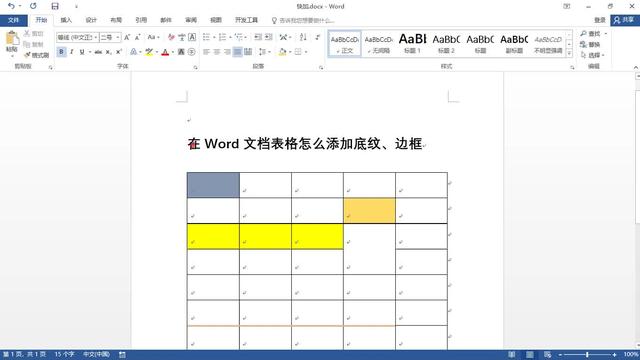Click the Replace (替换) icon
The width and height of the screenshot is (640, 360).
[x=583, y=44]
